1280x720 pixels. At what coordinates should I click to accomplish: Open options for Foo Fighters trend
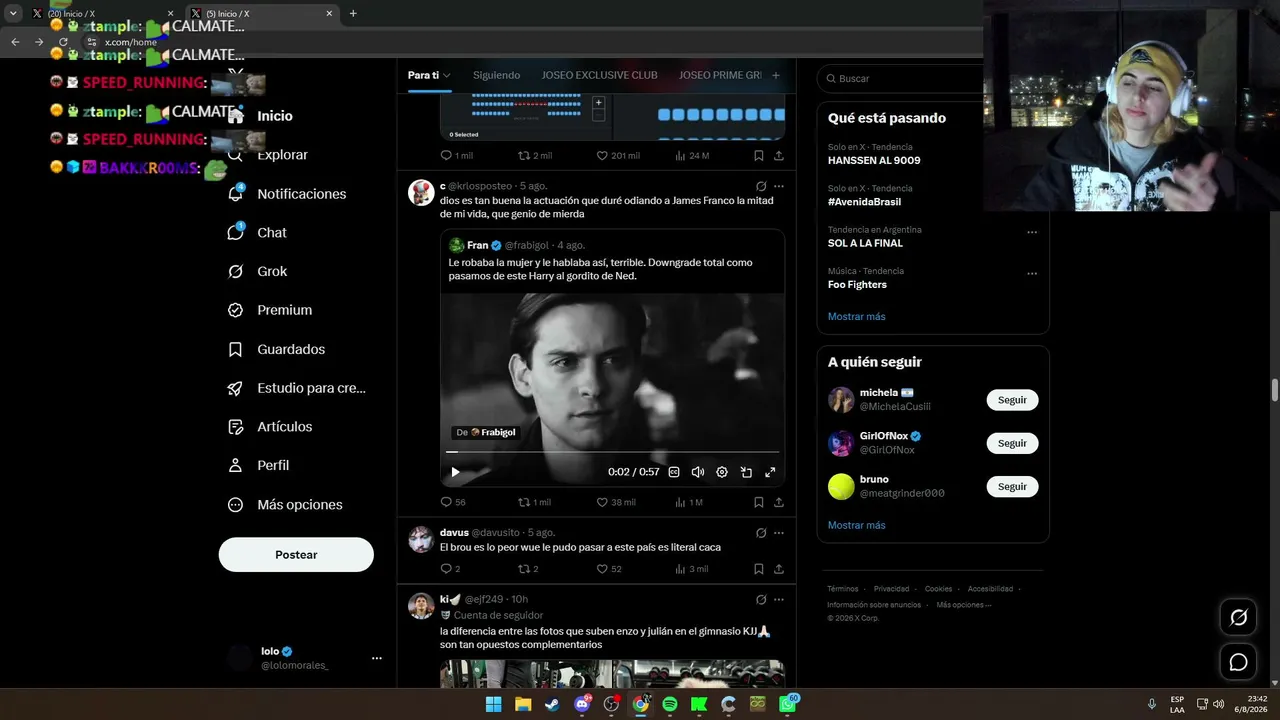(1032, 273)
